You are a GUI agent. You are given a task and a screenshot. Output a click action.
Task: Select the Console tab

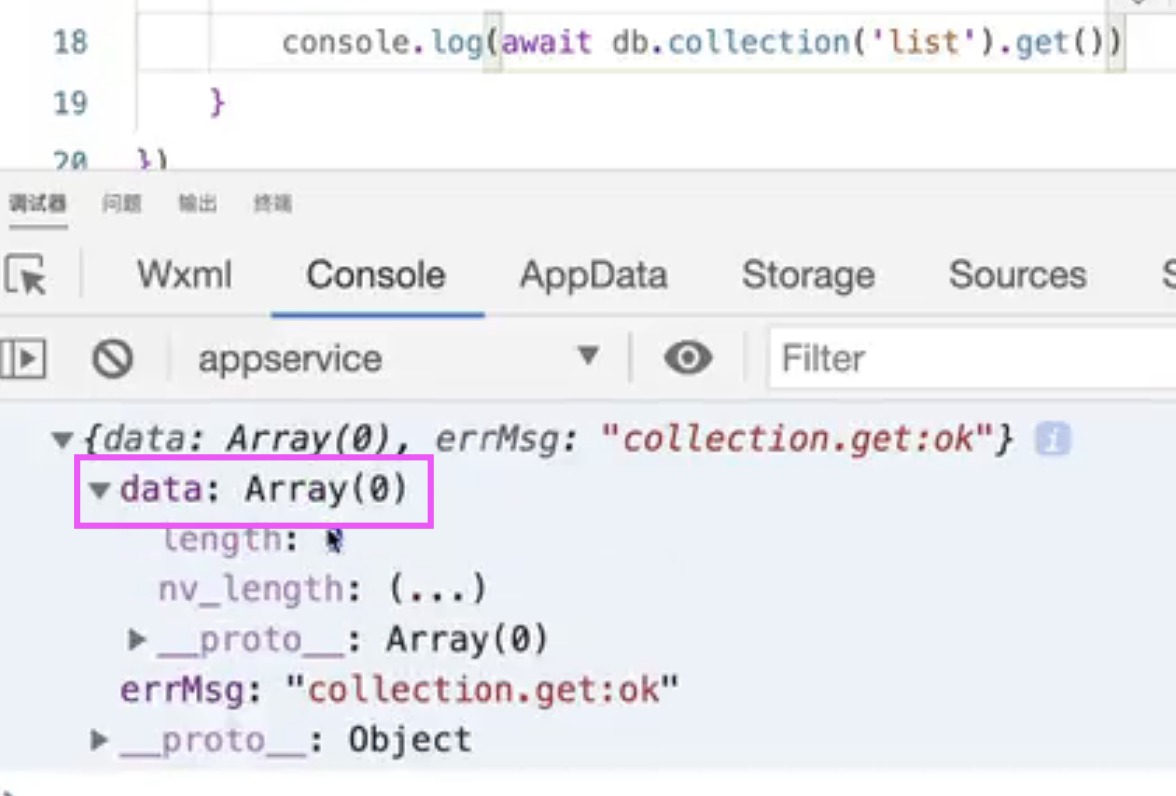[376, 275]
